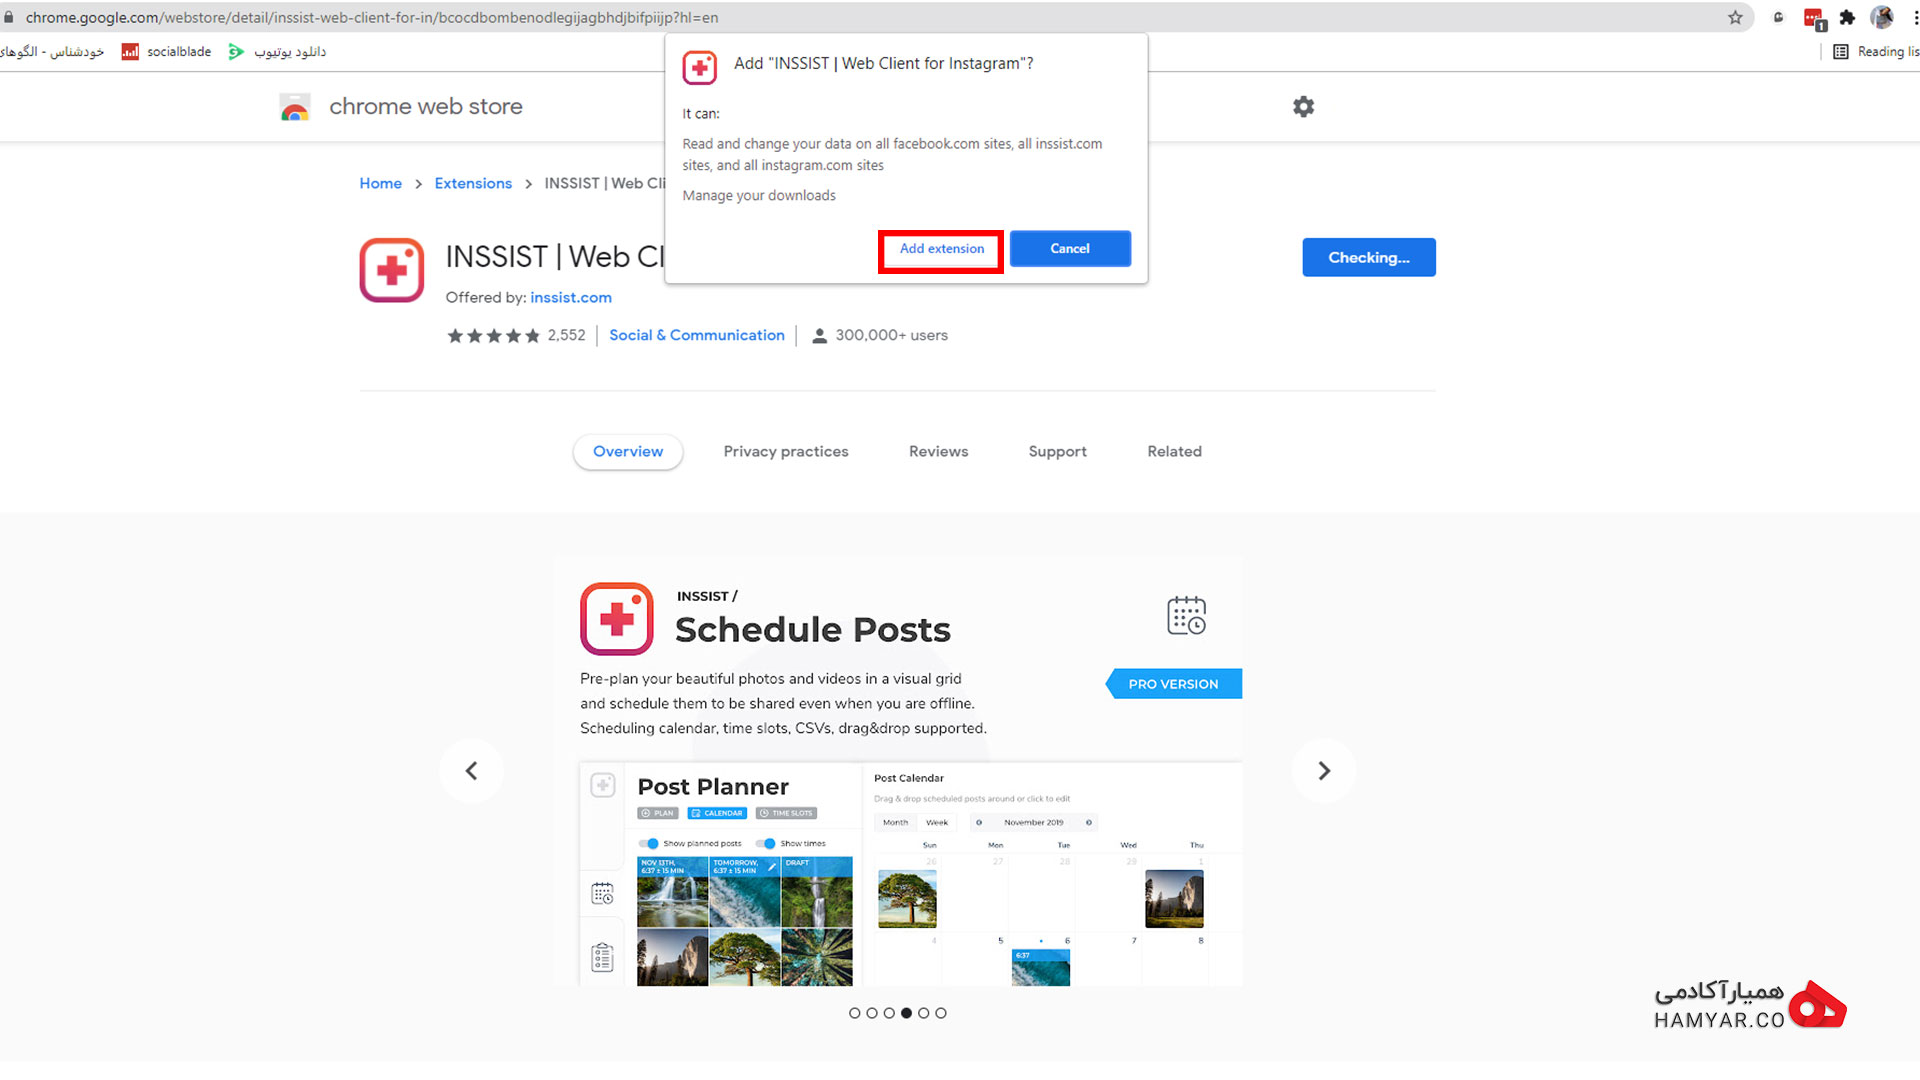Click the INSSIST extension logo icon
Viewport: 1920px width, 1080px height.
pyautogui.click(x=391, y=269)
